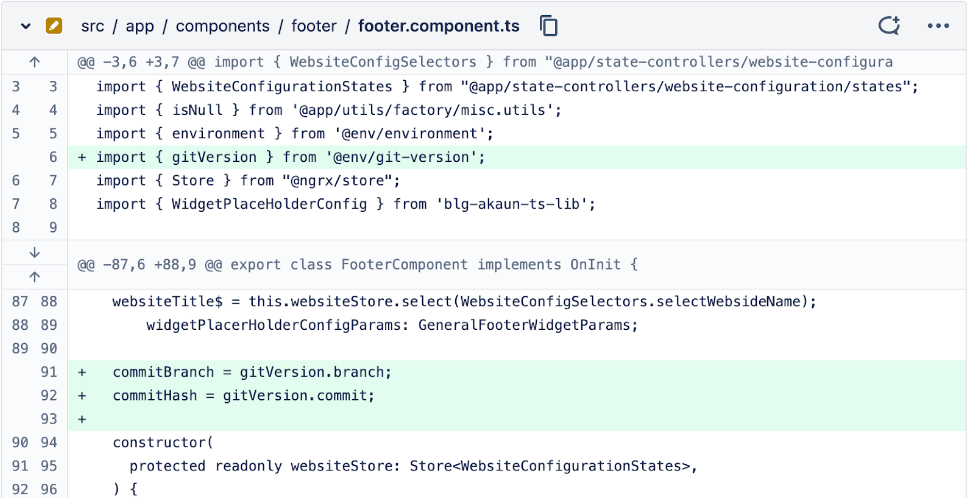Click new line number 93 in the gutter
Image resolution: width=967 pixels, height=500 pixels.
[x=50, y=419]
